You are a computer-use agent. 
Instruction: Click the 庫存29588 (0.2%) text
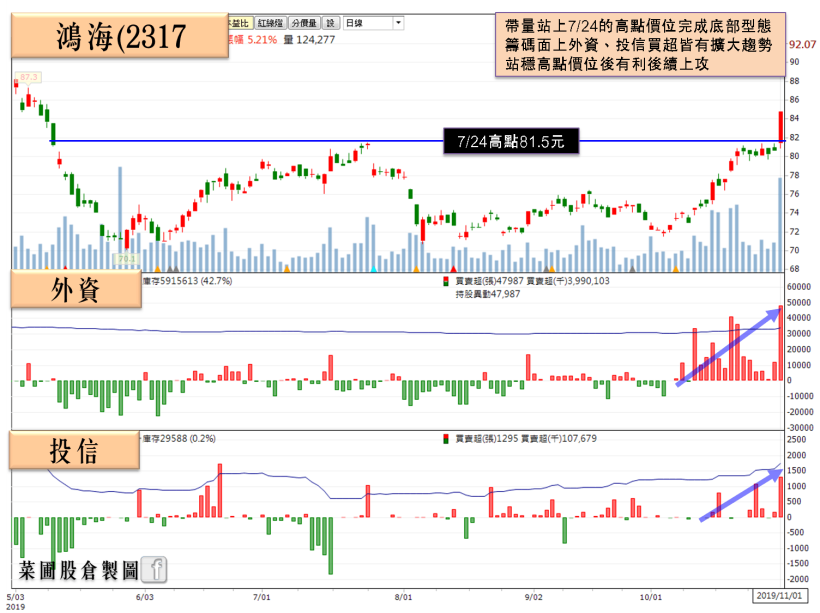point(179,438)
